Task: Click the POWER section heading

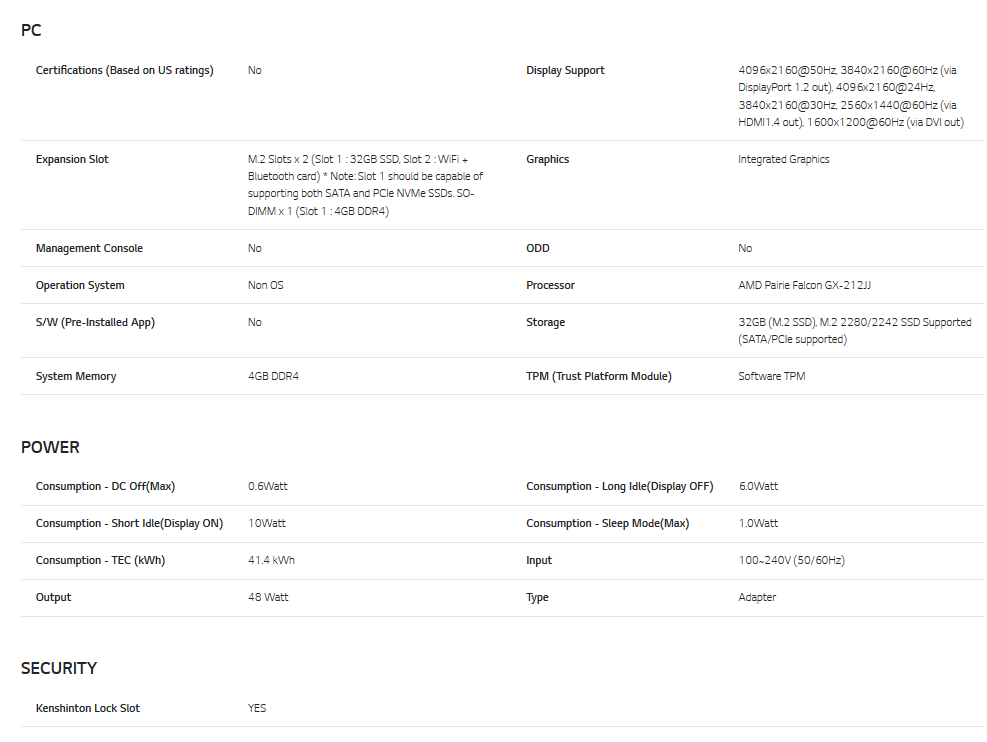Action: click(50, 447)
